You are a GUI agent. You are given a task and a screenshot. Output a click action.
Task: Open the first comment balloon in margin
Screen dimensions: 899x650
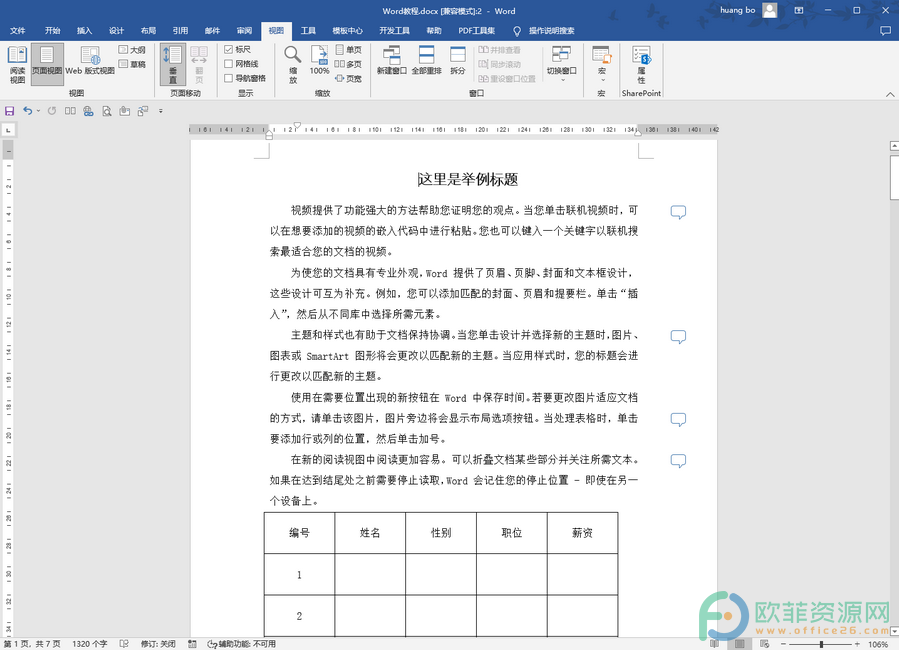point(678,212)
